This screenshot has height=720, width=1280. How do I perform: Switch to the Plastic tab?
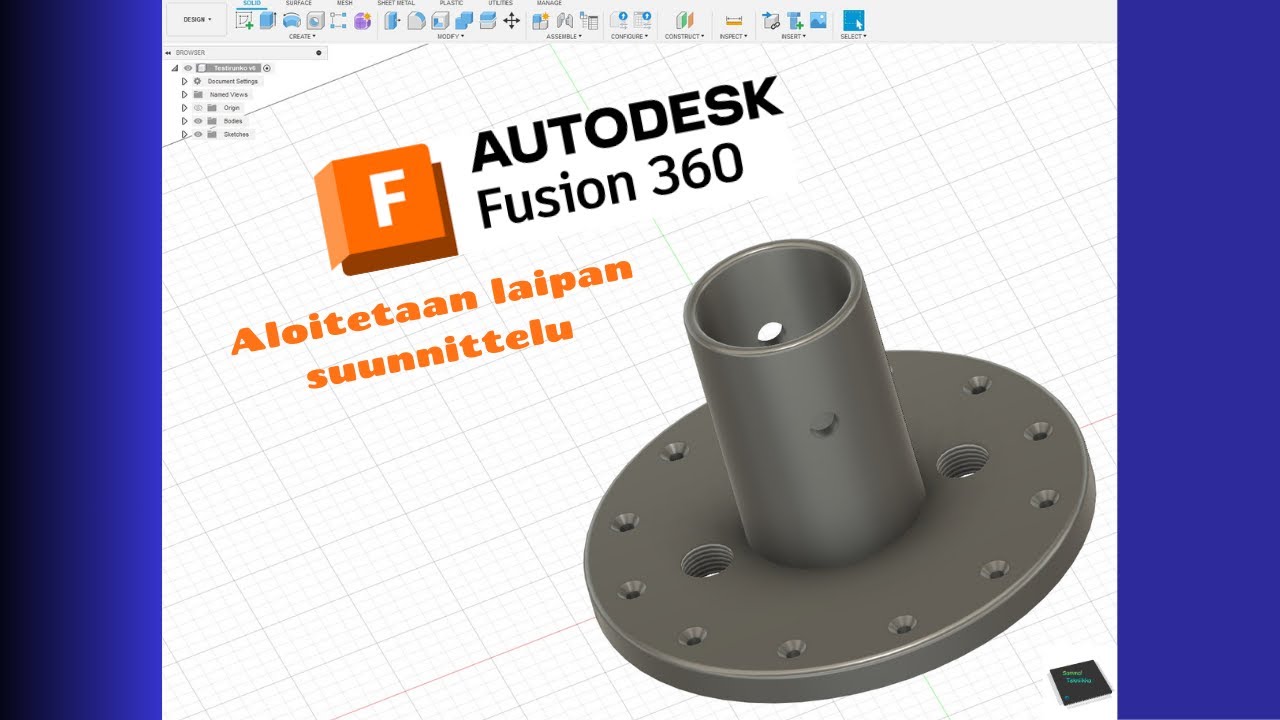451,3
